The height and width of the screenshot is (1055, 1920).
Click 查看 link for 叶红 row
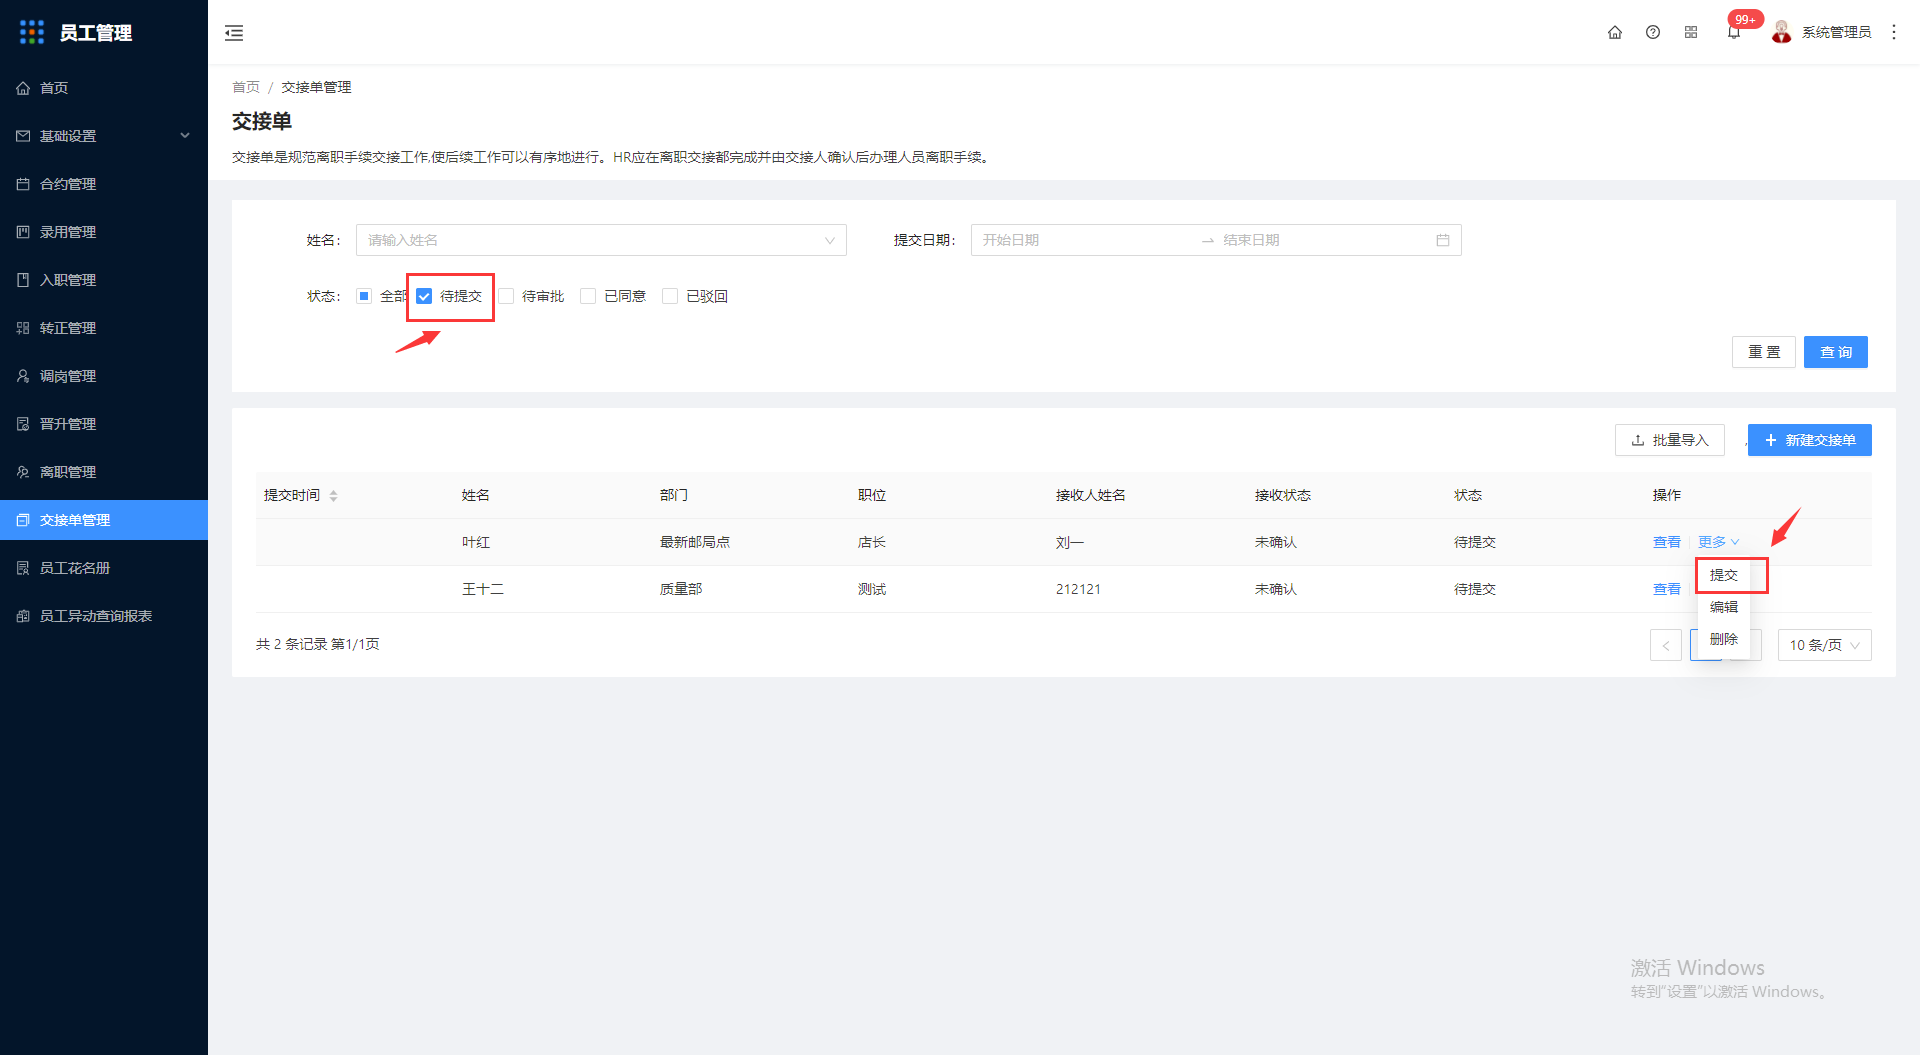coord(1667,542)
